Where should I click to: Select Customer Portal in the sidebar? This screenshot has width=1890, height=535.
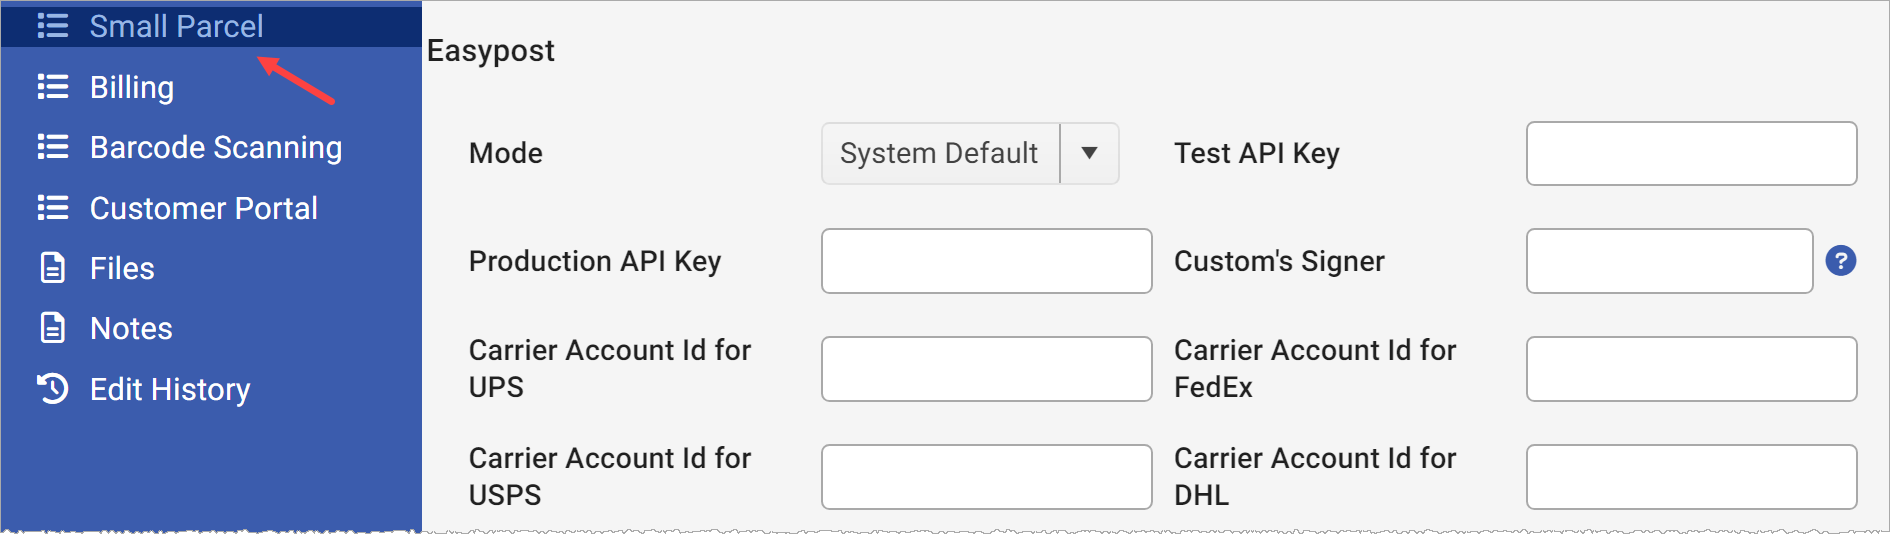click(x=204, y=208)
